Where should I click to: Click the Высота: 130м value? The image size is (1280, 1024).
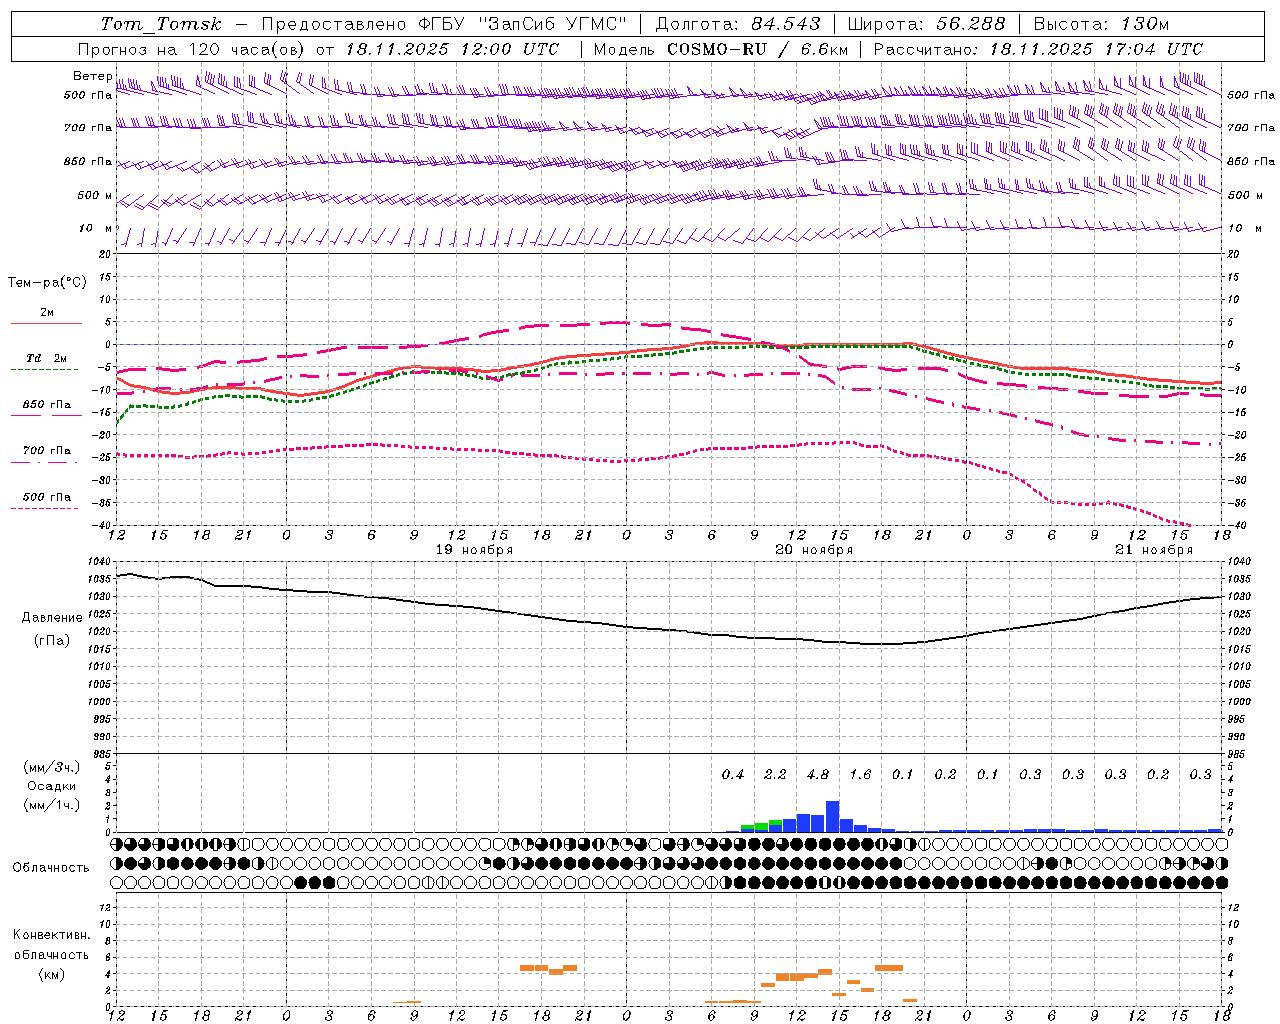(1101, 24)
